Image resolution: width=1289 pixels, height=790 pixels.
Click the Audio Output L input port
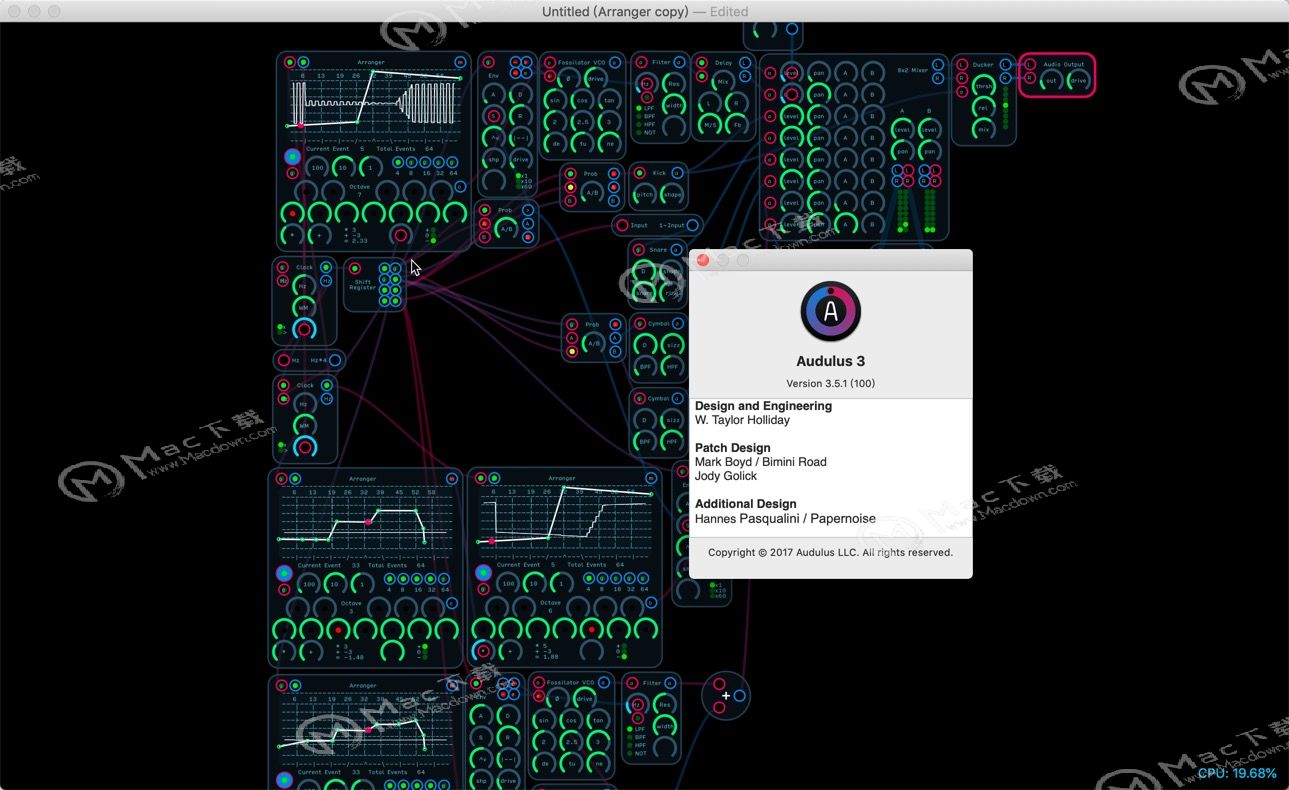pyautogui.click(x=1030, y=65)
